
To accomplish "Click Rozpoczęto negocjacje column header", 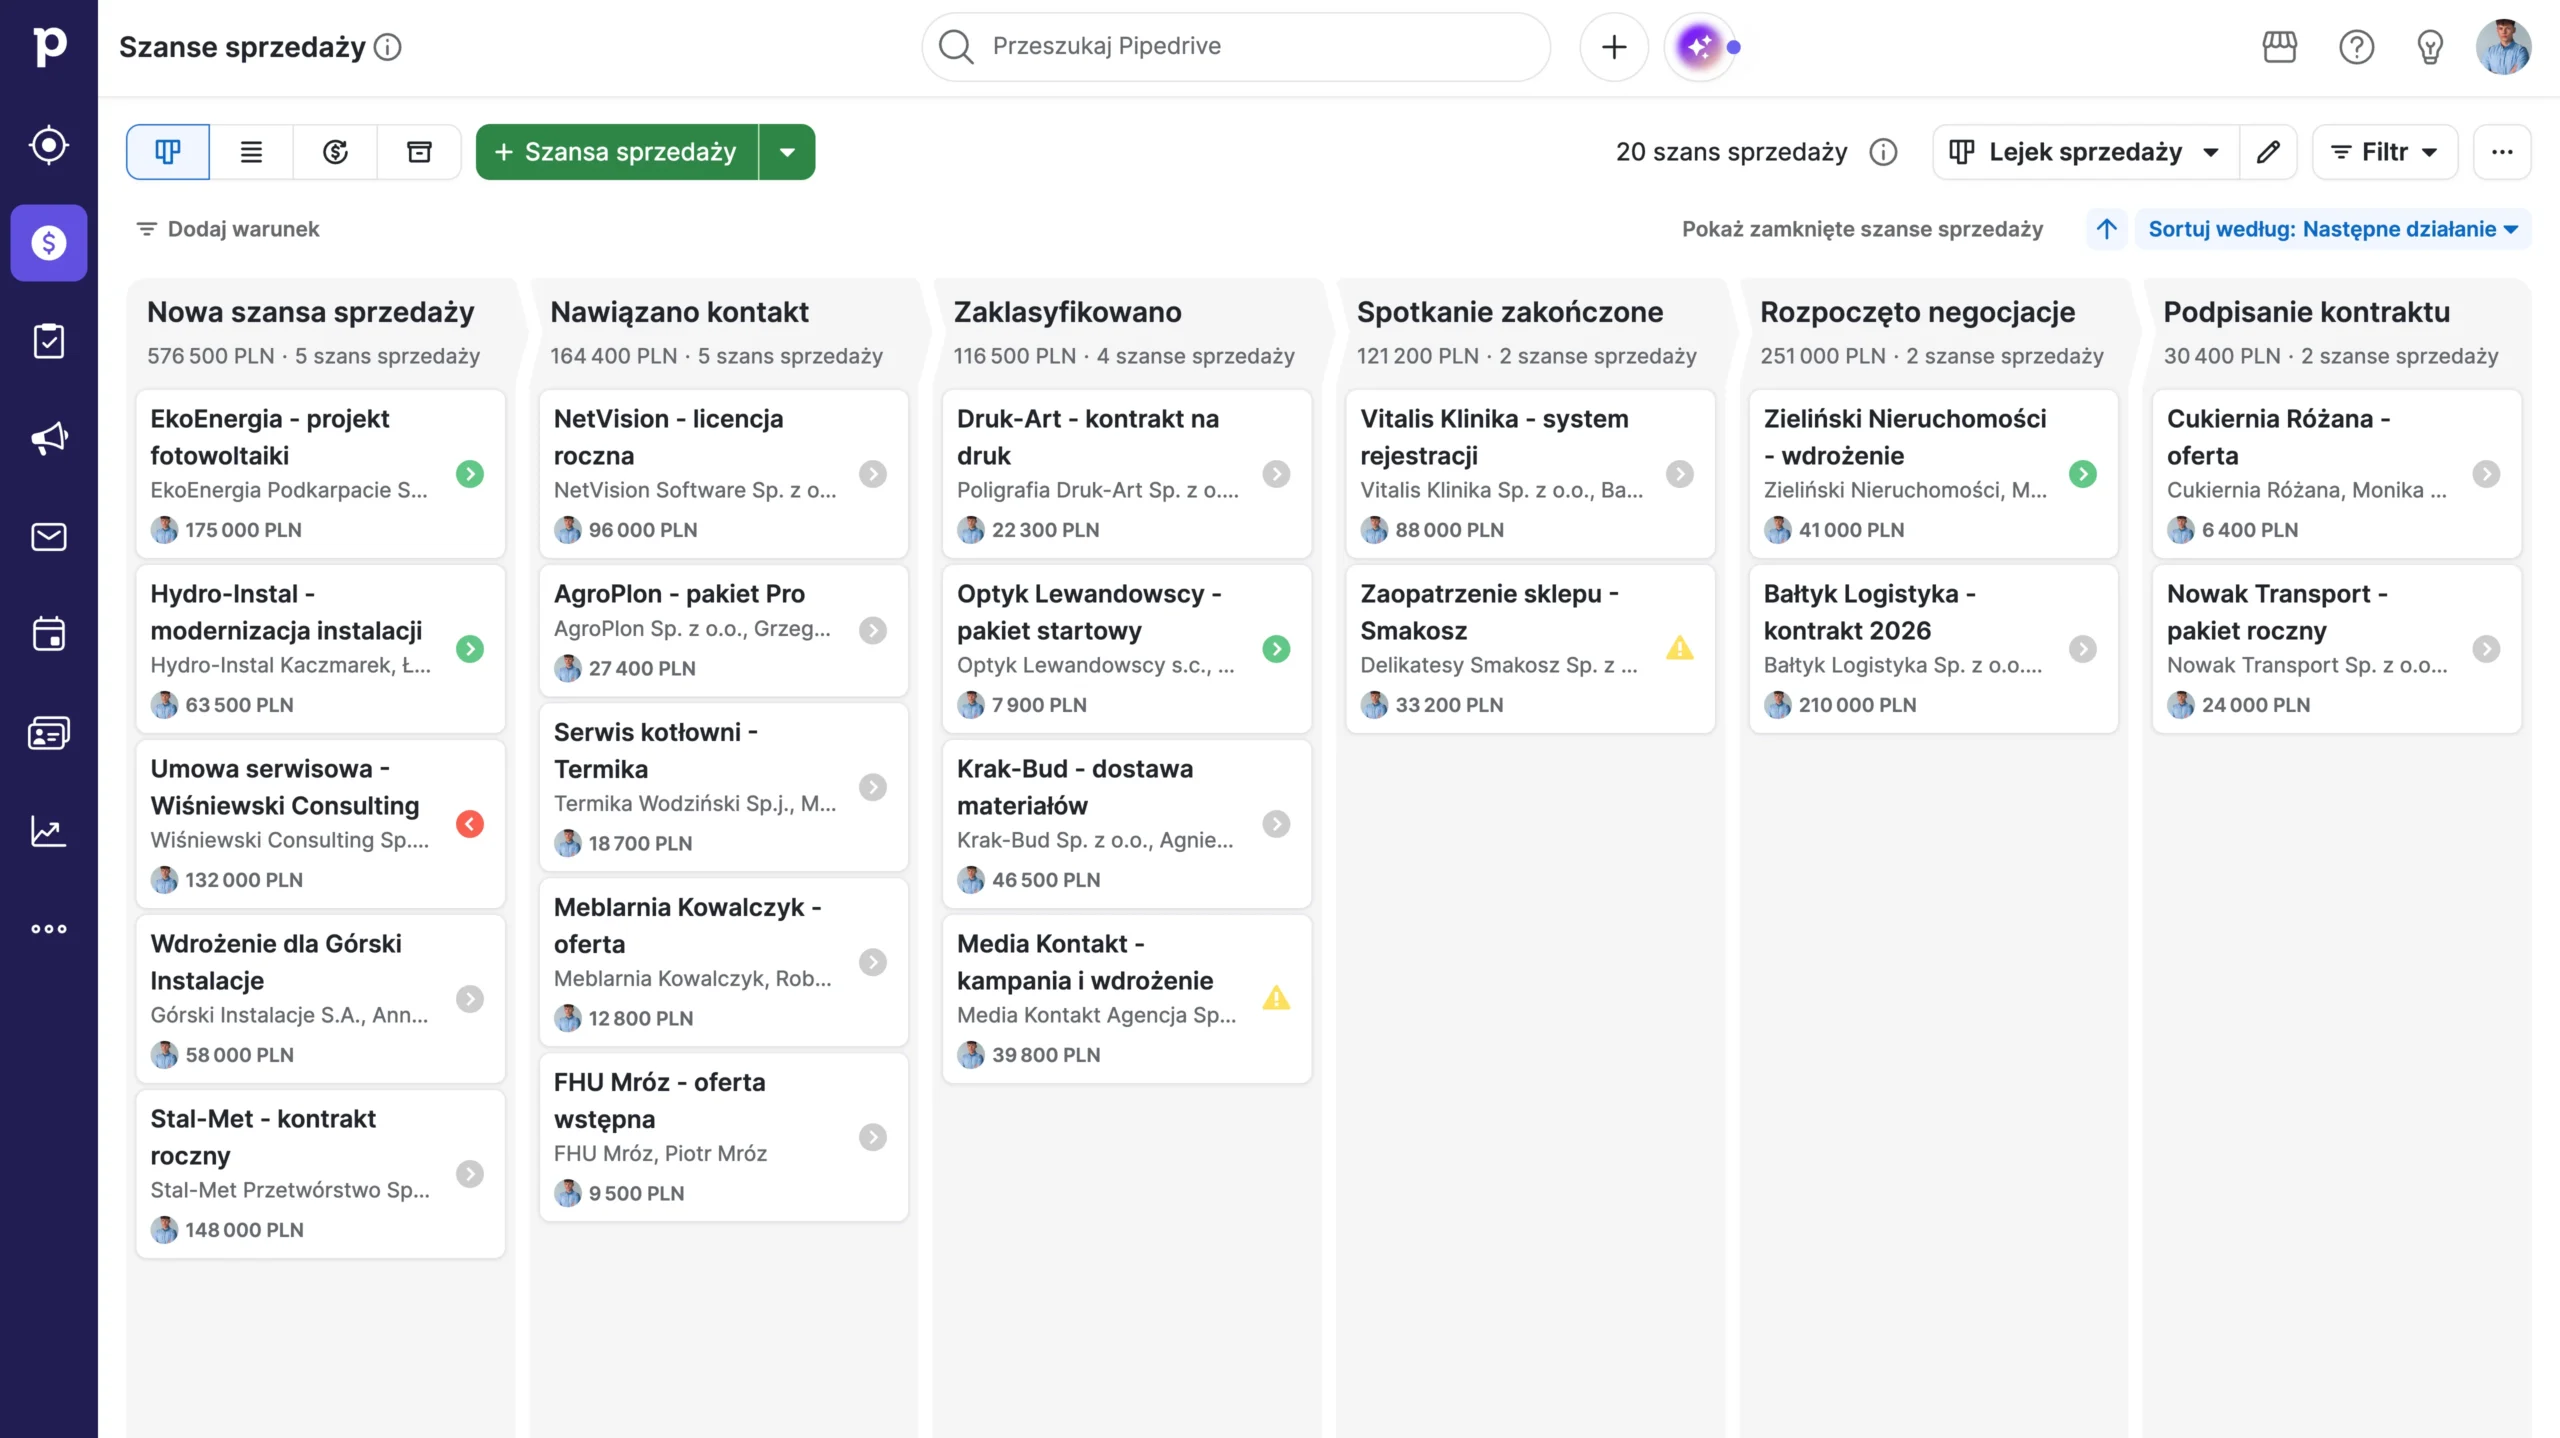I will (1917, 312).
